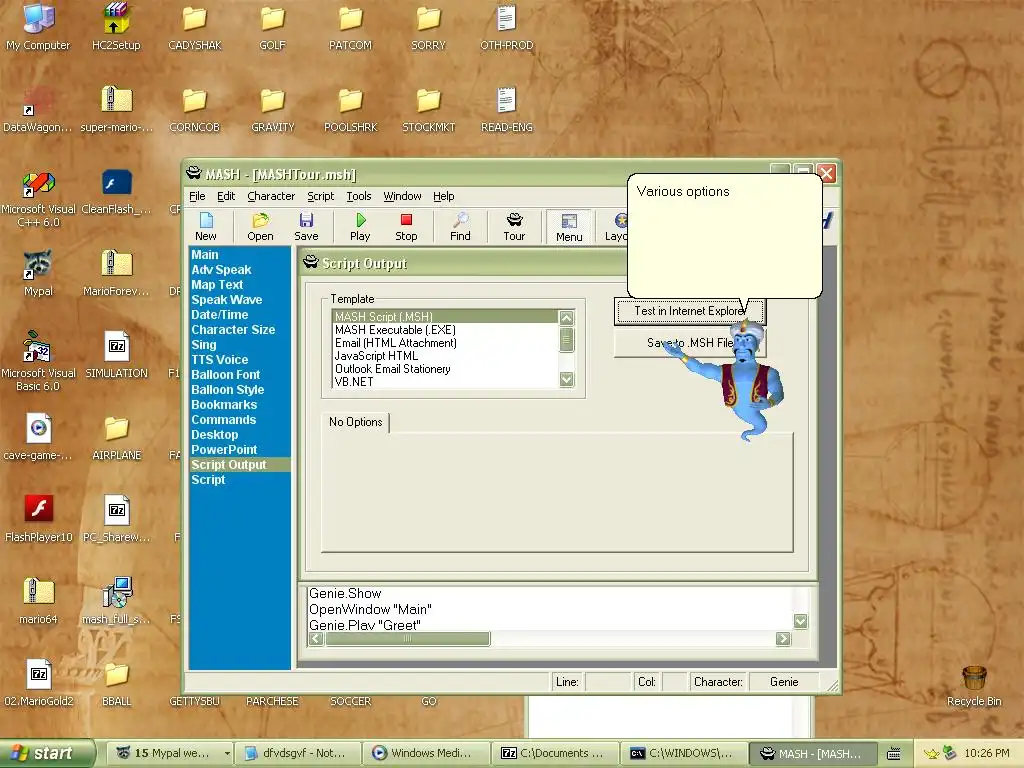The height and width of the screenshot is (768, 1024).
Task: Open the File menu
Action: tap(197, 196)
